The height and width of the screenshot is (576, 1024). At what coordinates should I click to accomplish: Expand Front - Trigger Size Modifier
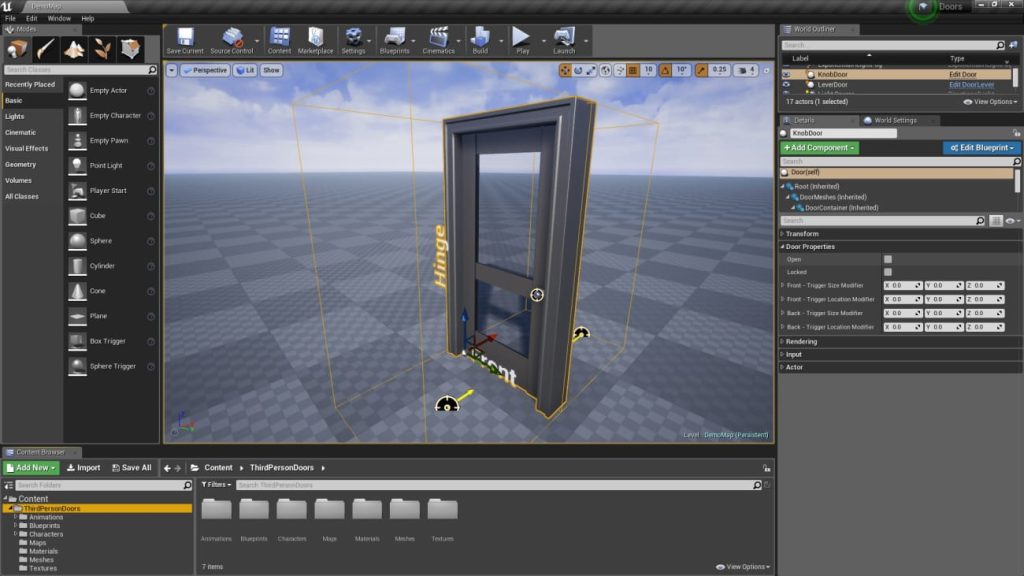(783, 285)
